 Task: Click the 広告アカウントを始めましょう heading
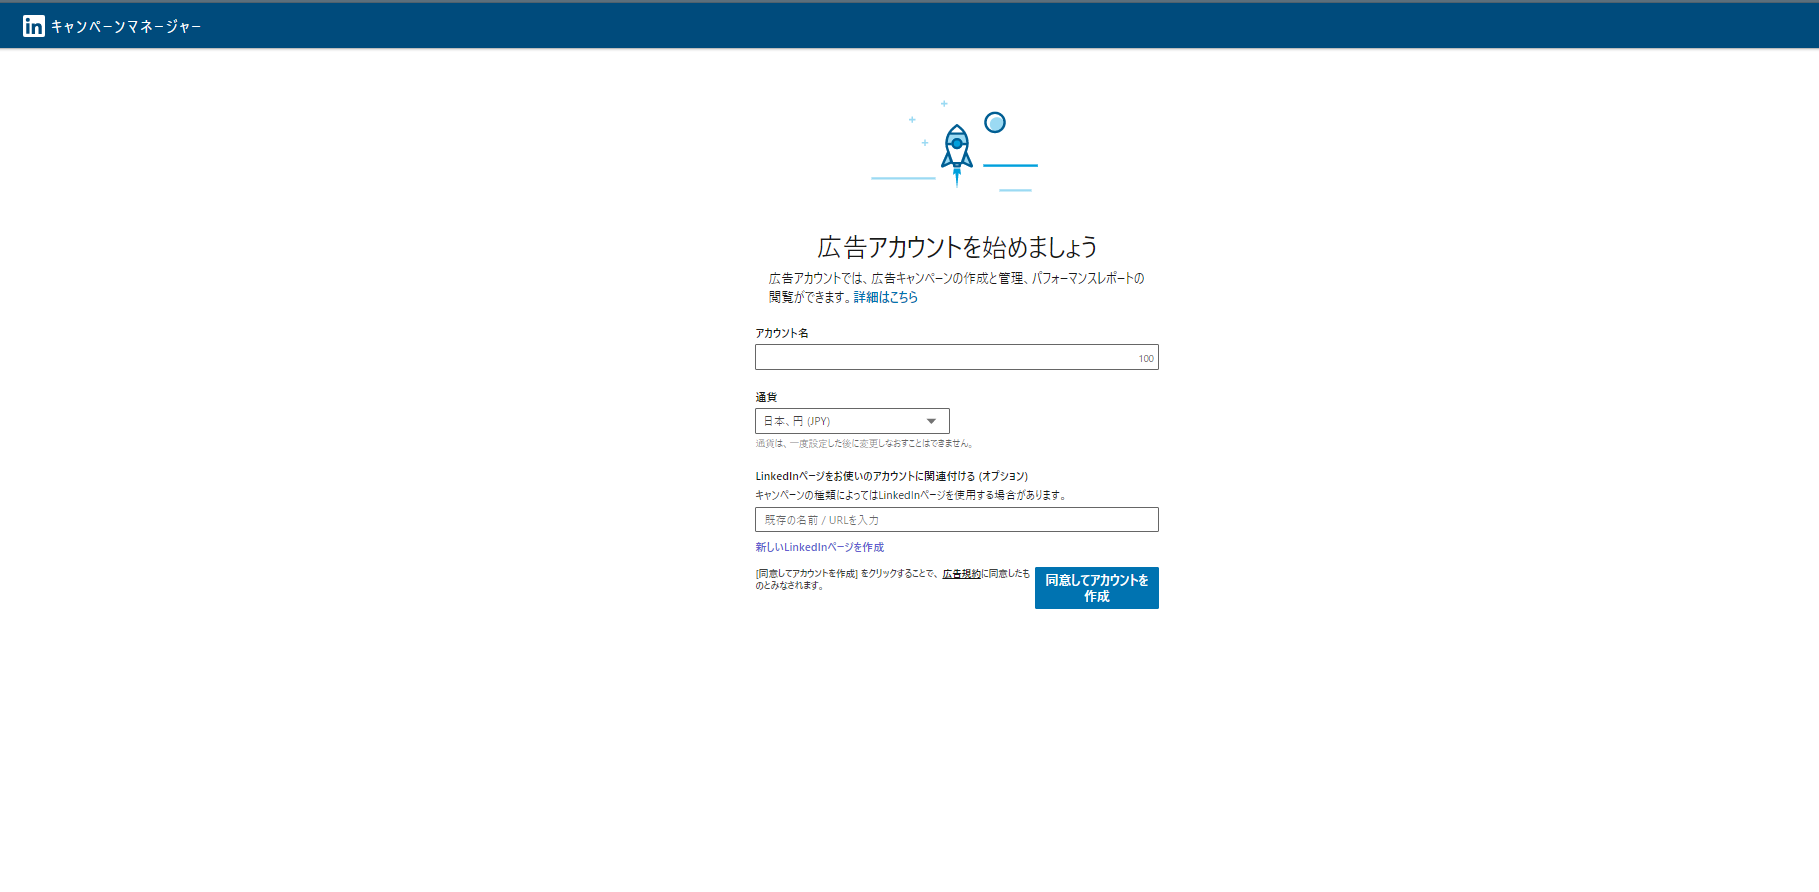[957, 247]
